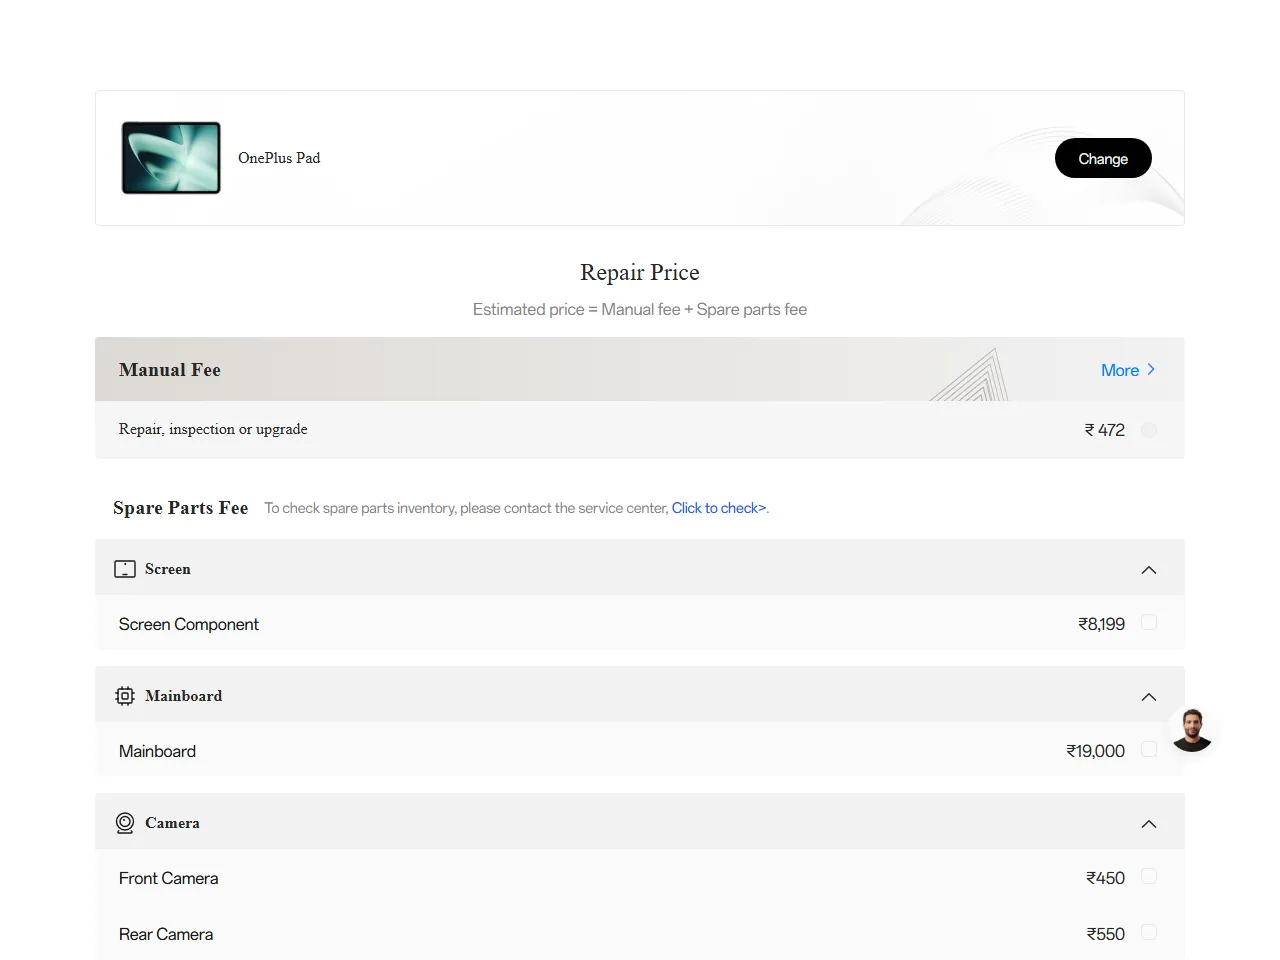Click the Estimated price formula text
Viewport: 1280px width, 960px height.
pyautogui.click(x=640, y=310)
